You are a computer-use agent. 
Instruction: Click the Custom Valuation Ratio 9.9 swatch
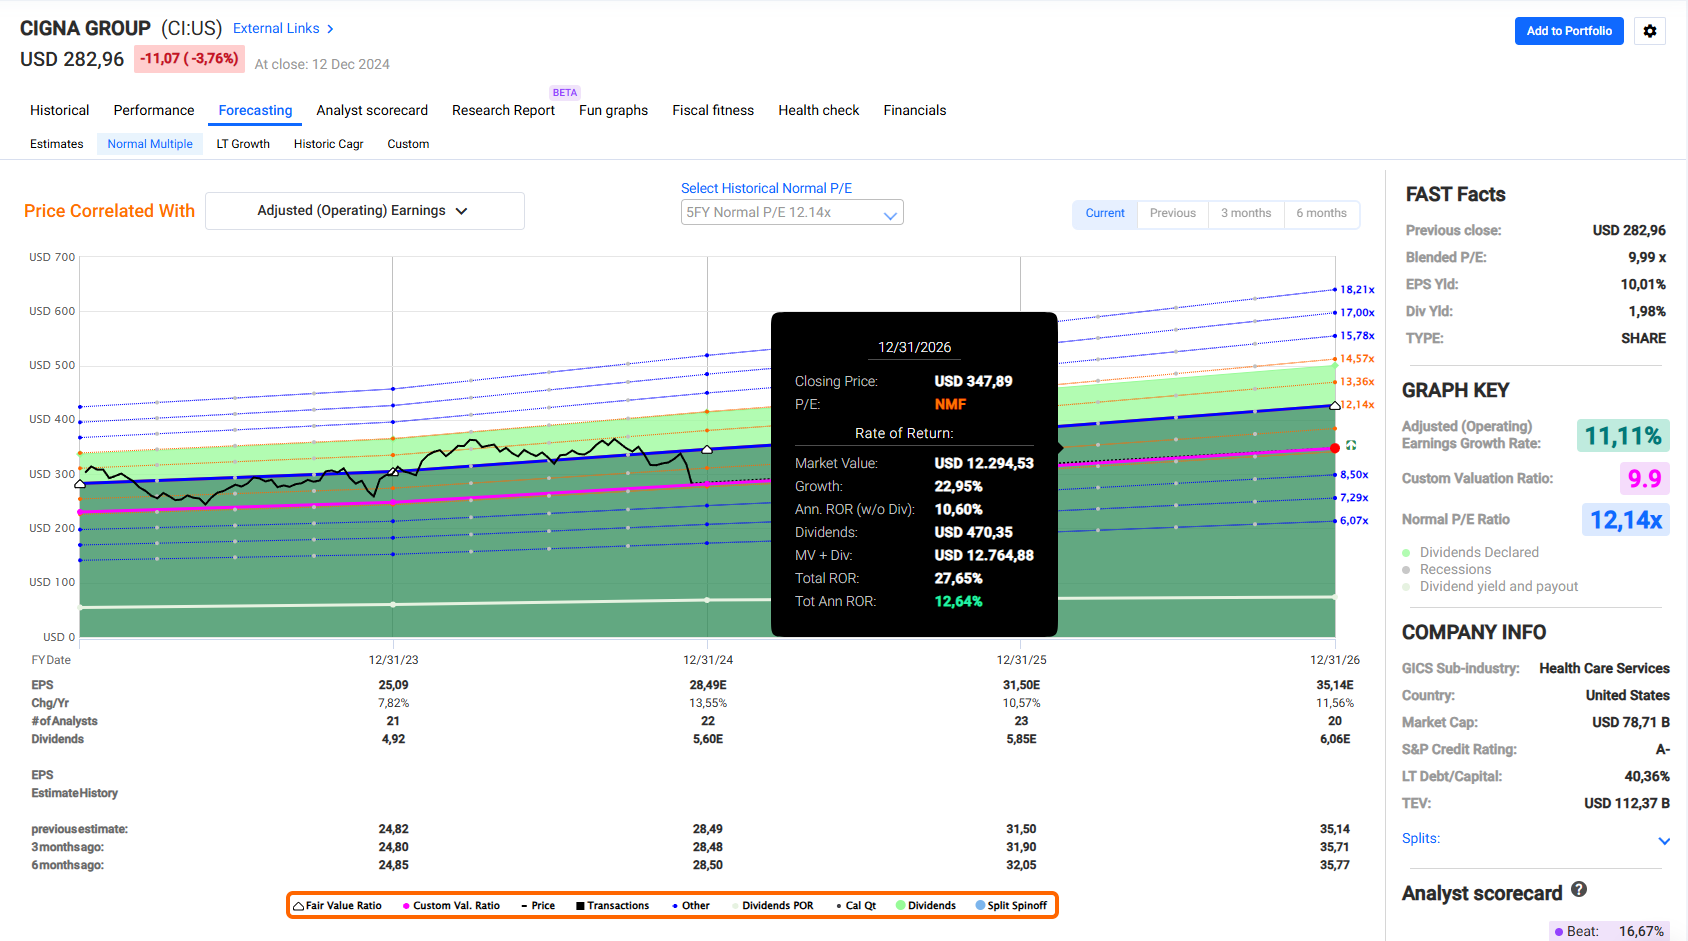1644,478
